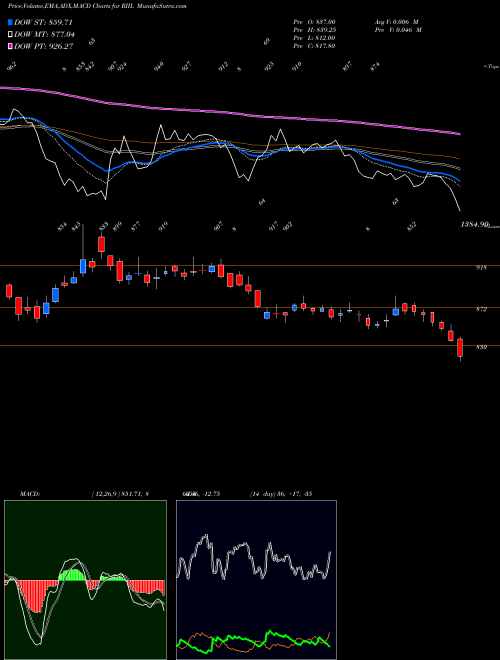Click the 1384.90 value label

[474, 225]
